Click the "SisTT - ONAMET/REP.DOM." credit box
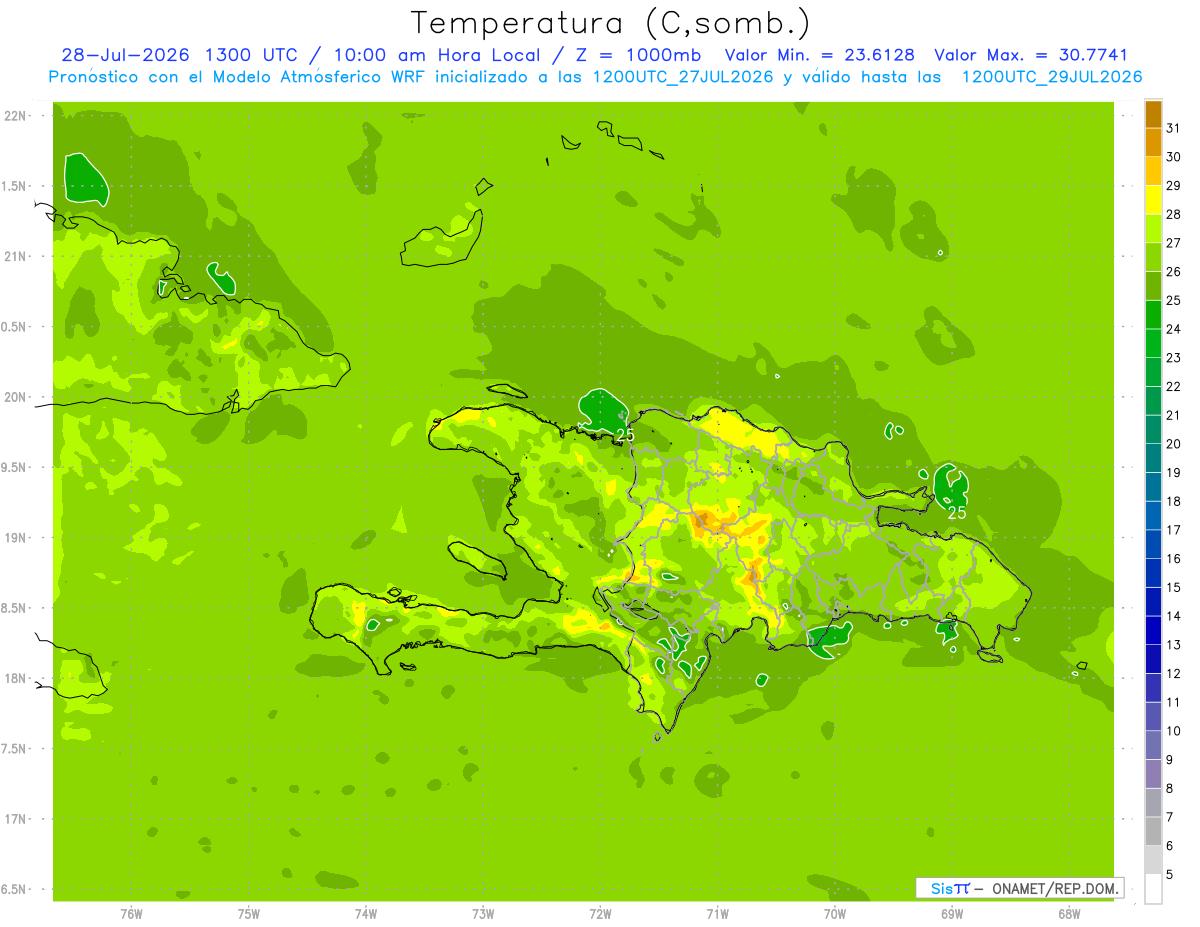1200x927 pixels. 1019,888
